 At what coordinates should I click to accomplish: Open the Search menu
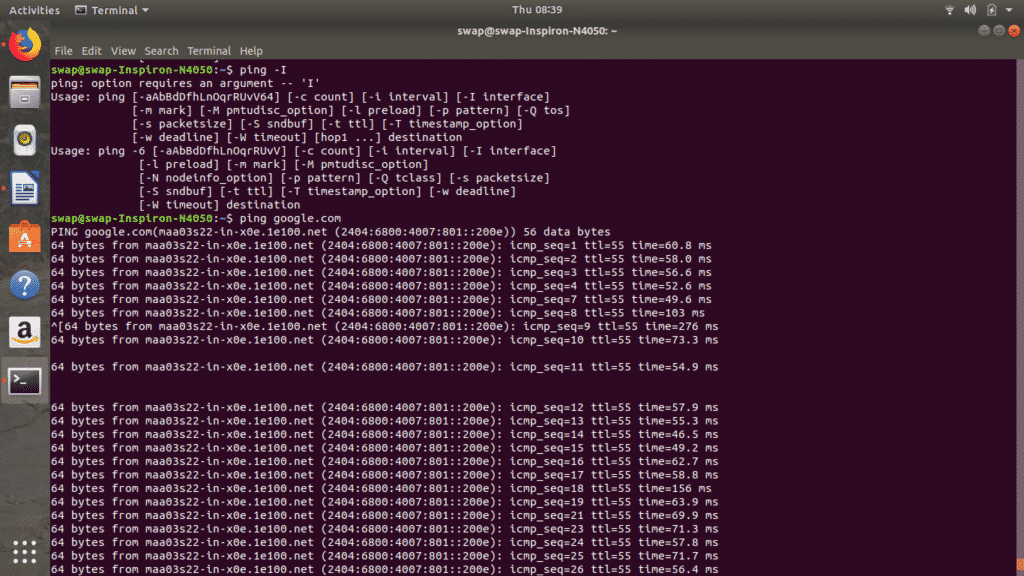click(161, 51)
